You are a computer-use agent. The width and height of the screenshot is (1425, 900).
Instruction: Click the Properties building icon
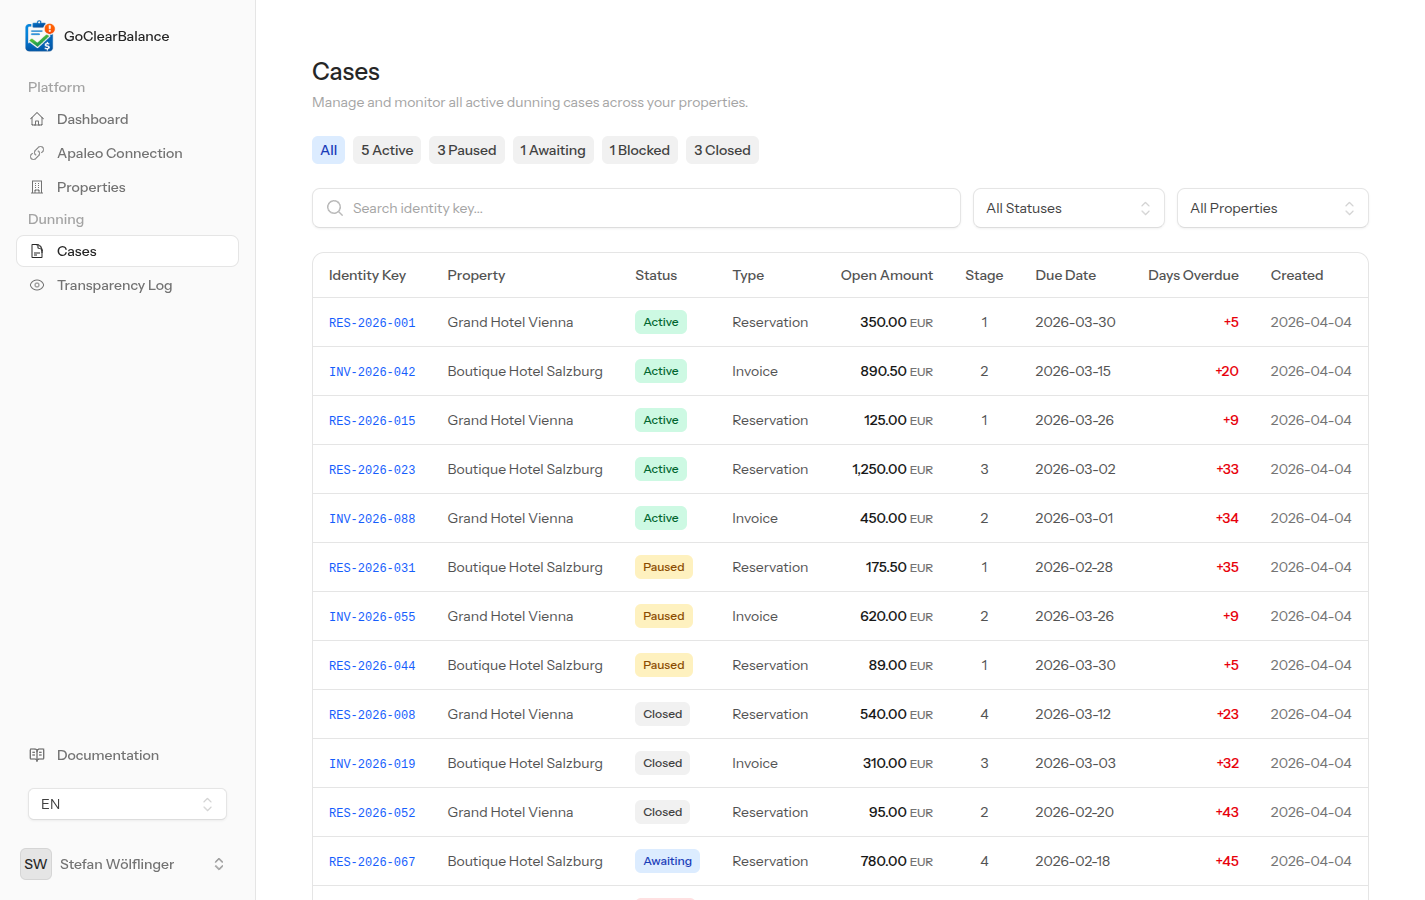pos(37,187)
